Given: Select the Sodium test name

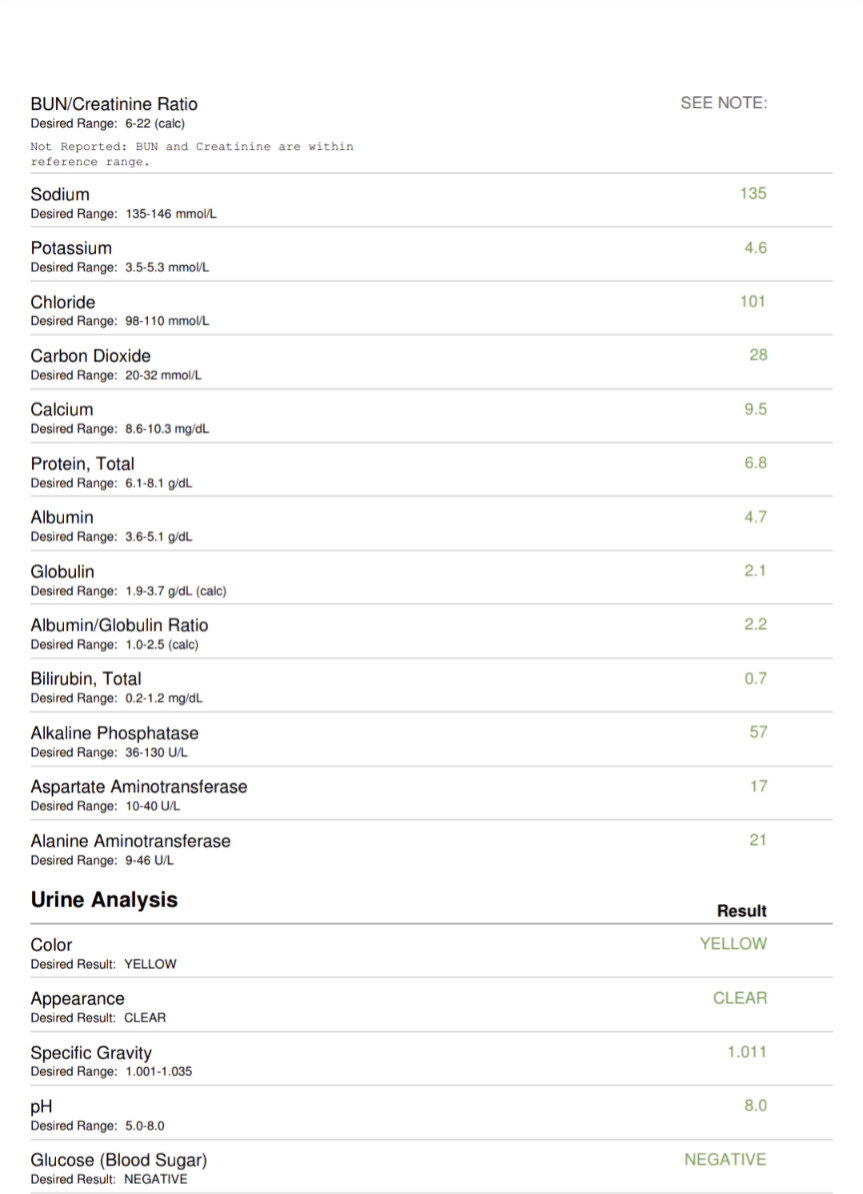Looking at the screenshot, I should click(60, 194).
